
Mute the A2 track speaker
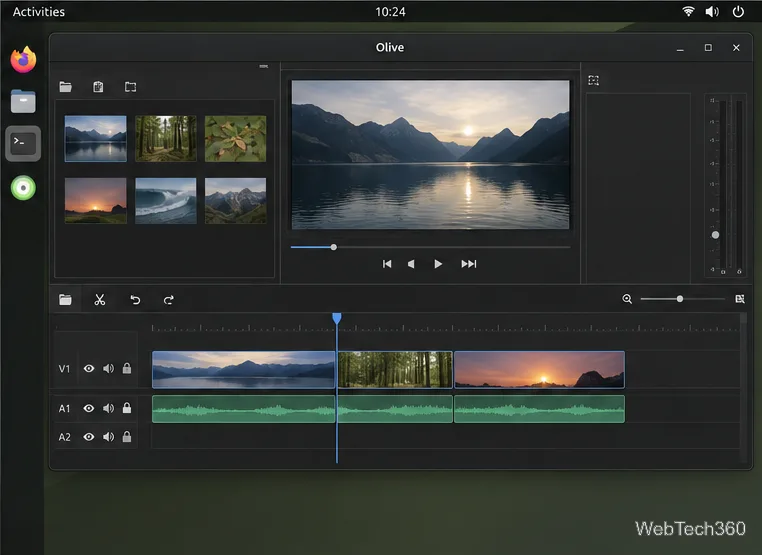point(108,437)
